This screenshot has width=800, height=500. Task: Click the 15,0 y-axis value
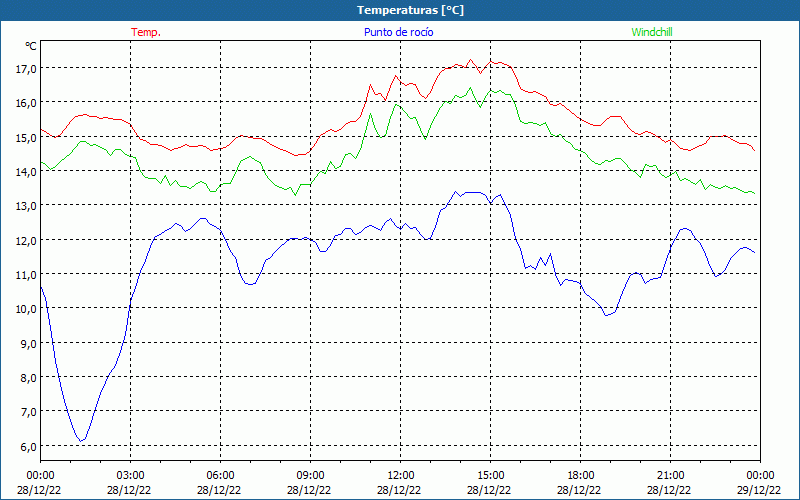[26, 137]
